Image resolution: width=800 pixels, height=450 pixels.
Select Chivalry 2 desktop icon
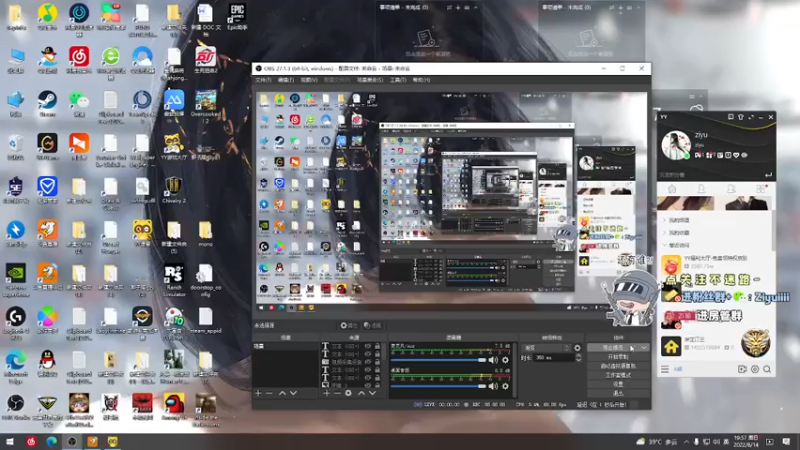coord(173,190)
